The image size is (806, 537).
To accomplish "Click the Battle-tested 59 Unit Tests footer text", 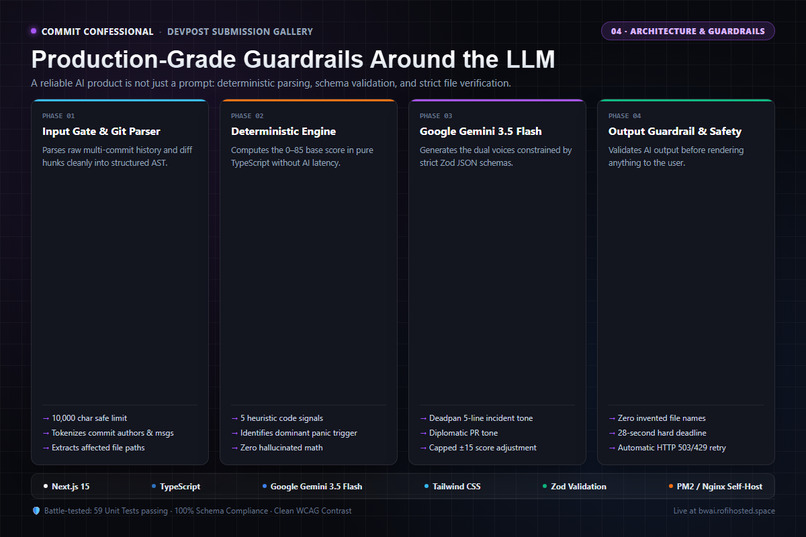I will pos(198,511).
